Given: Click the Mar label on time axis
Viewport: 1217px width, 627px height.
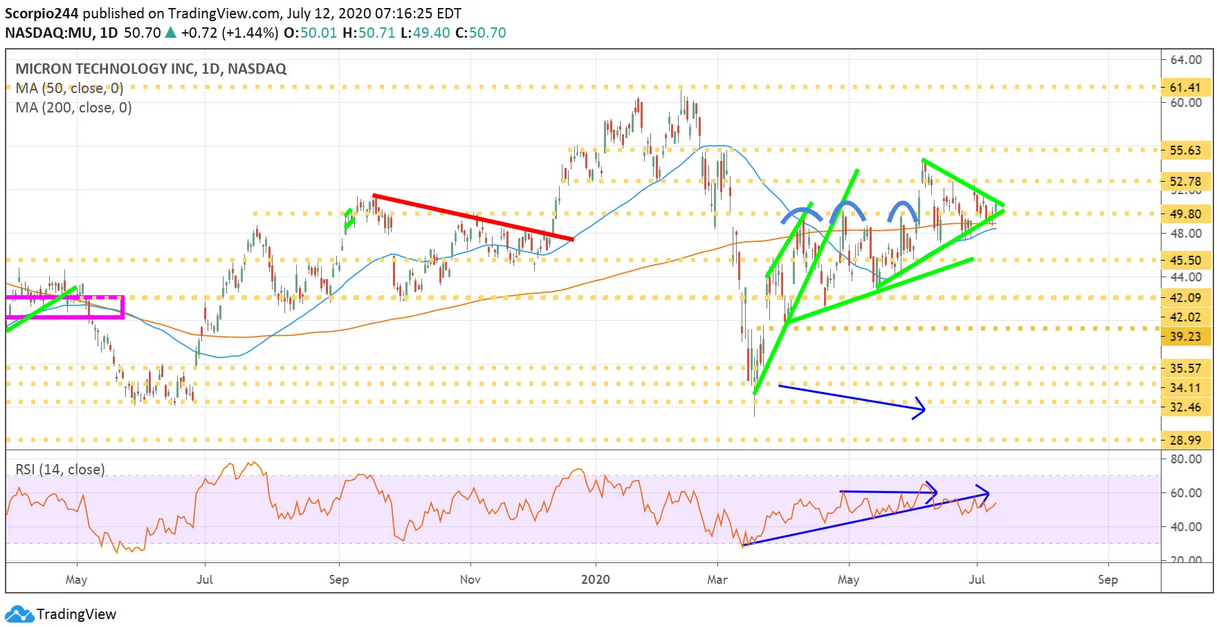Looking at the screenshot, I should (717, 579).
